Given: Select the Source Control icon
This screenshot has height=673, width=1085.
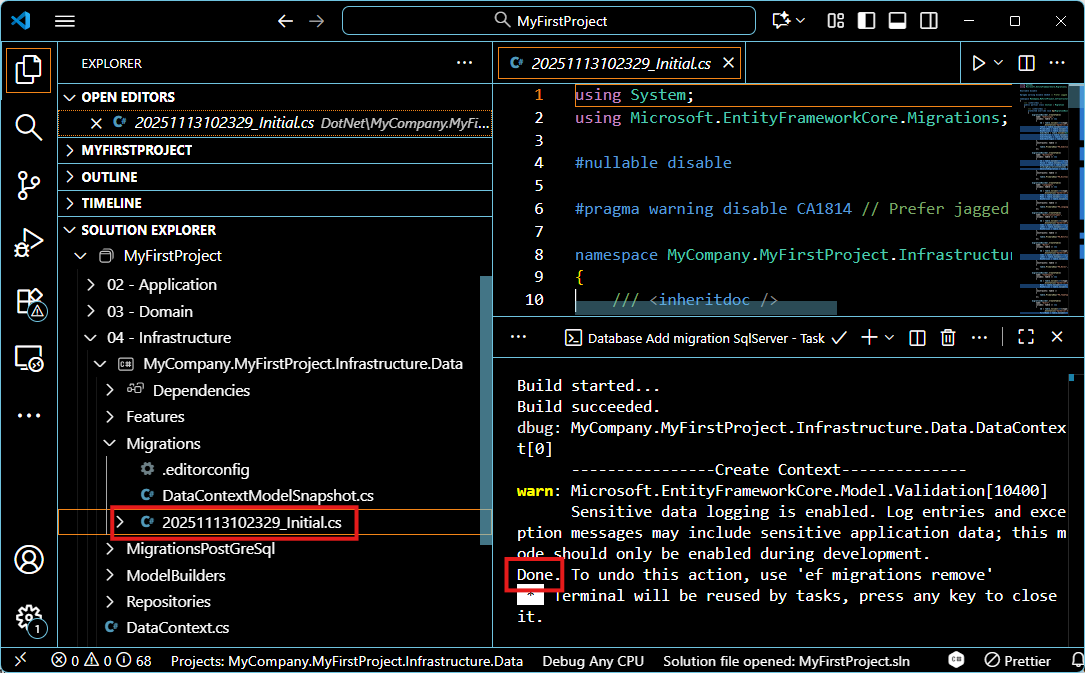Looking at the screenshot, I should (x=28, y=185).
